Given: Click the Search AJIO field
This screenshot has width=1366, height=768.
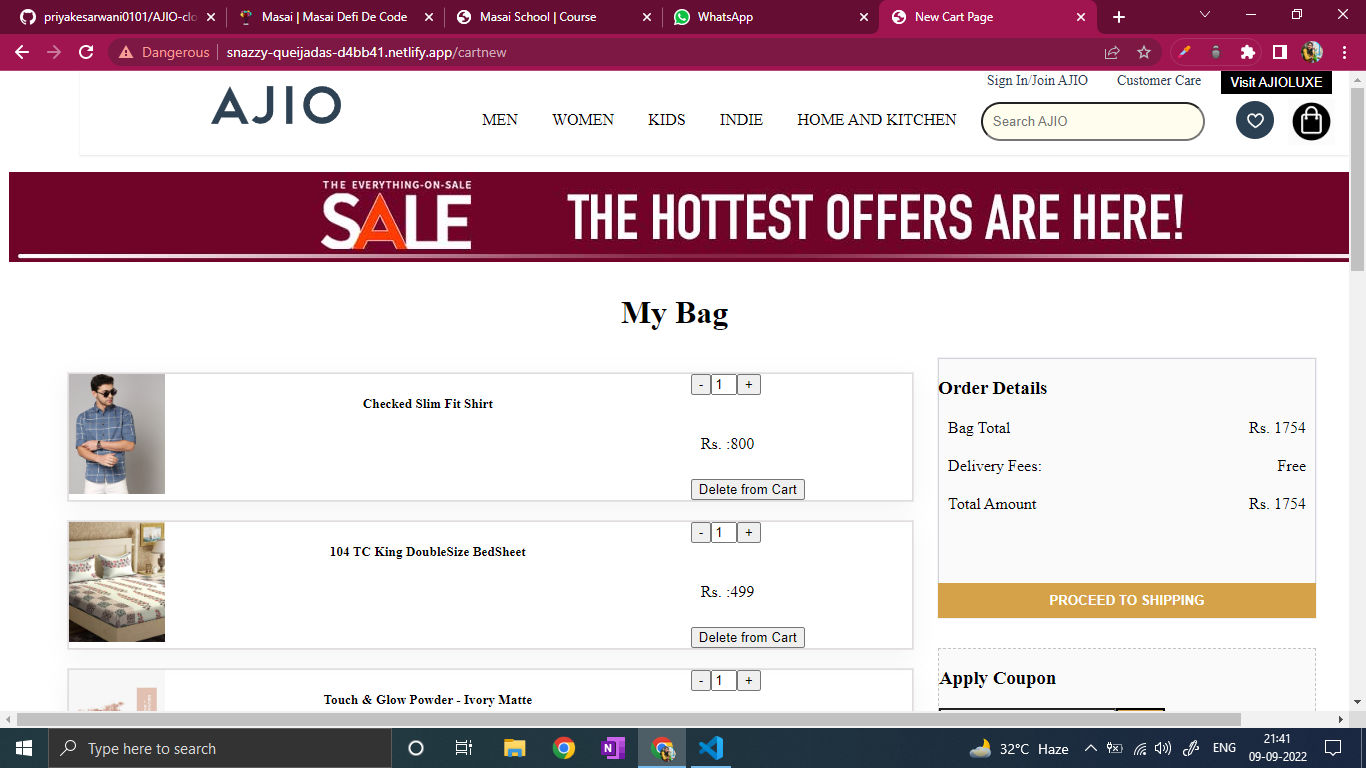Looking at the screenshot, I should click(x=1092, y=121).
